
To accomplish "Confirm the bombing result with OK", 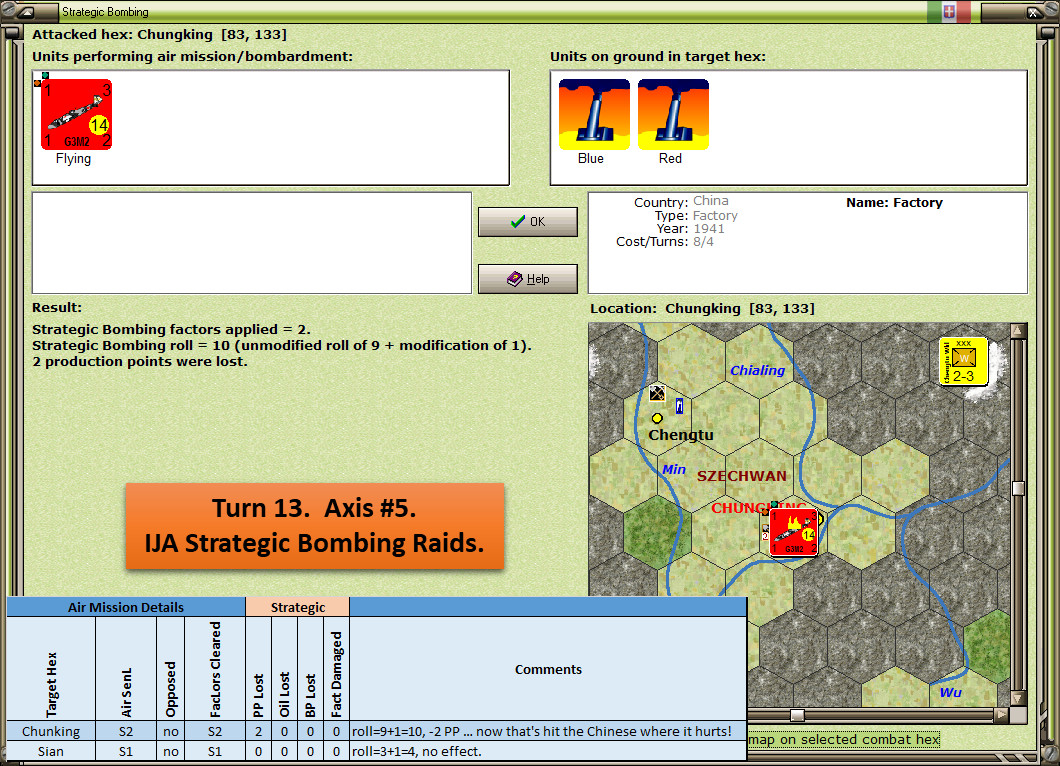I will tap(528, 222).
